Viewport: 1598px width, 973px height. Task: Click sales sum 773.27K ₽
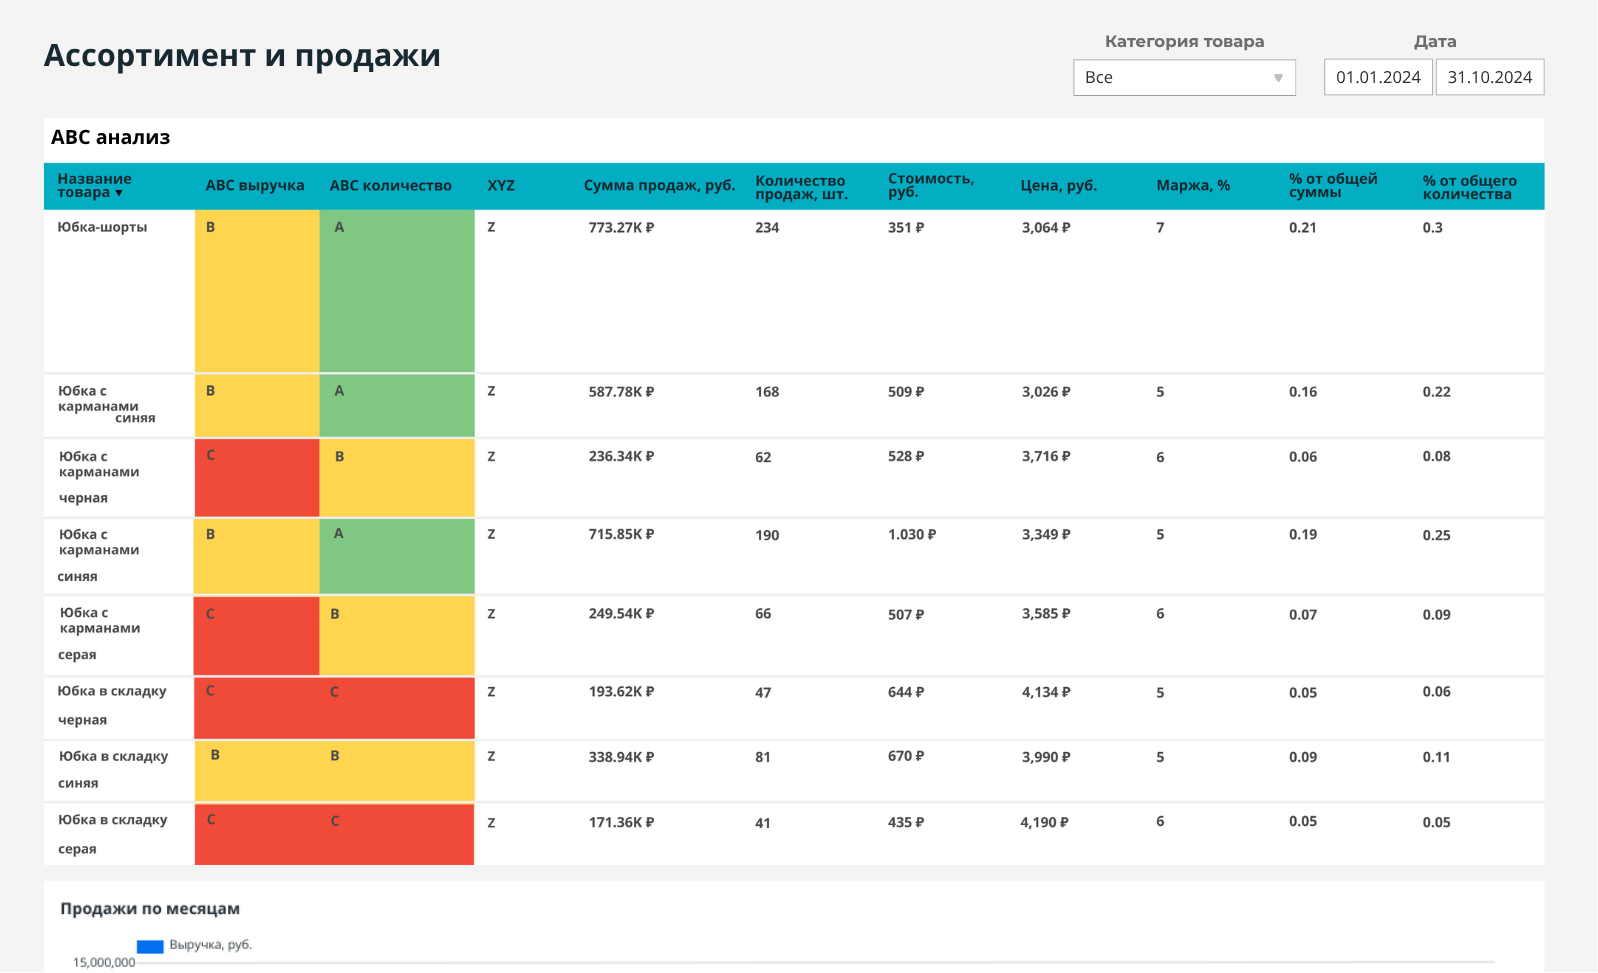[x=621, y=228]
